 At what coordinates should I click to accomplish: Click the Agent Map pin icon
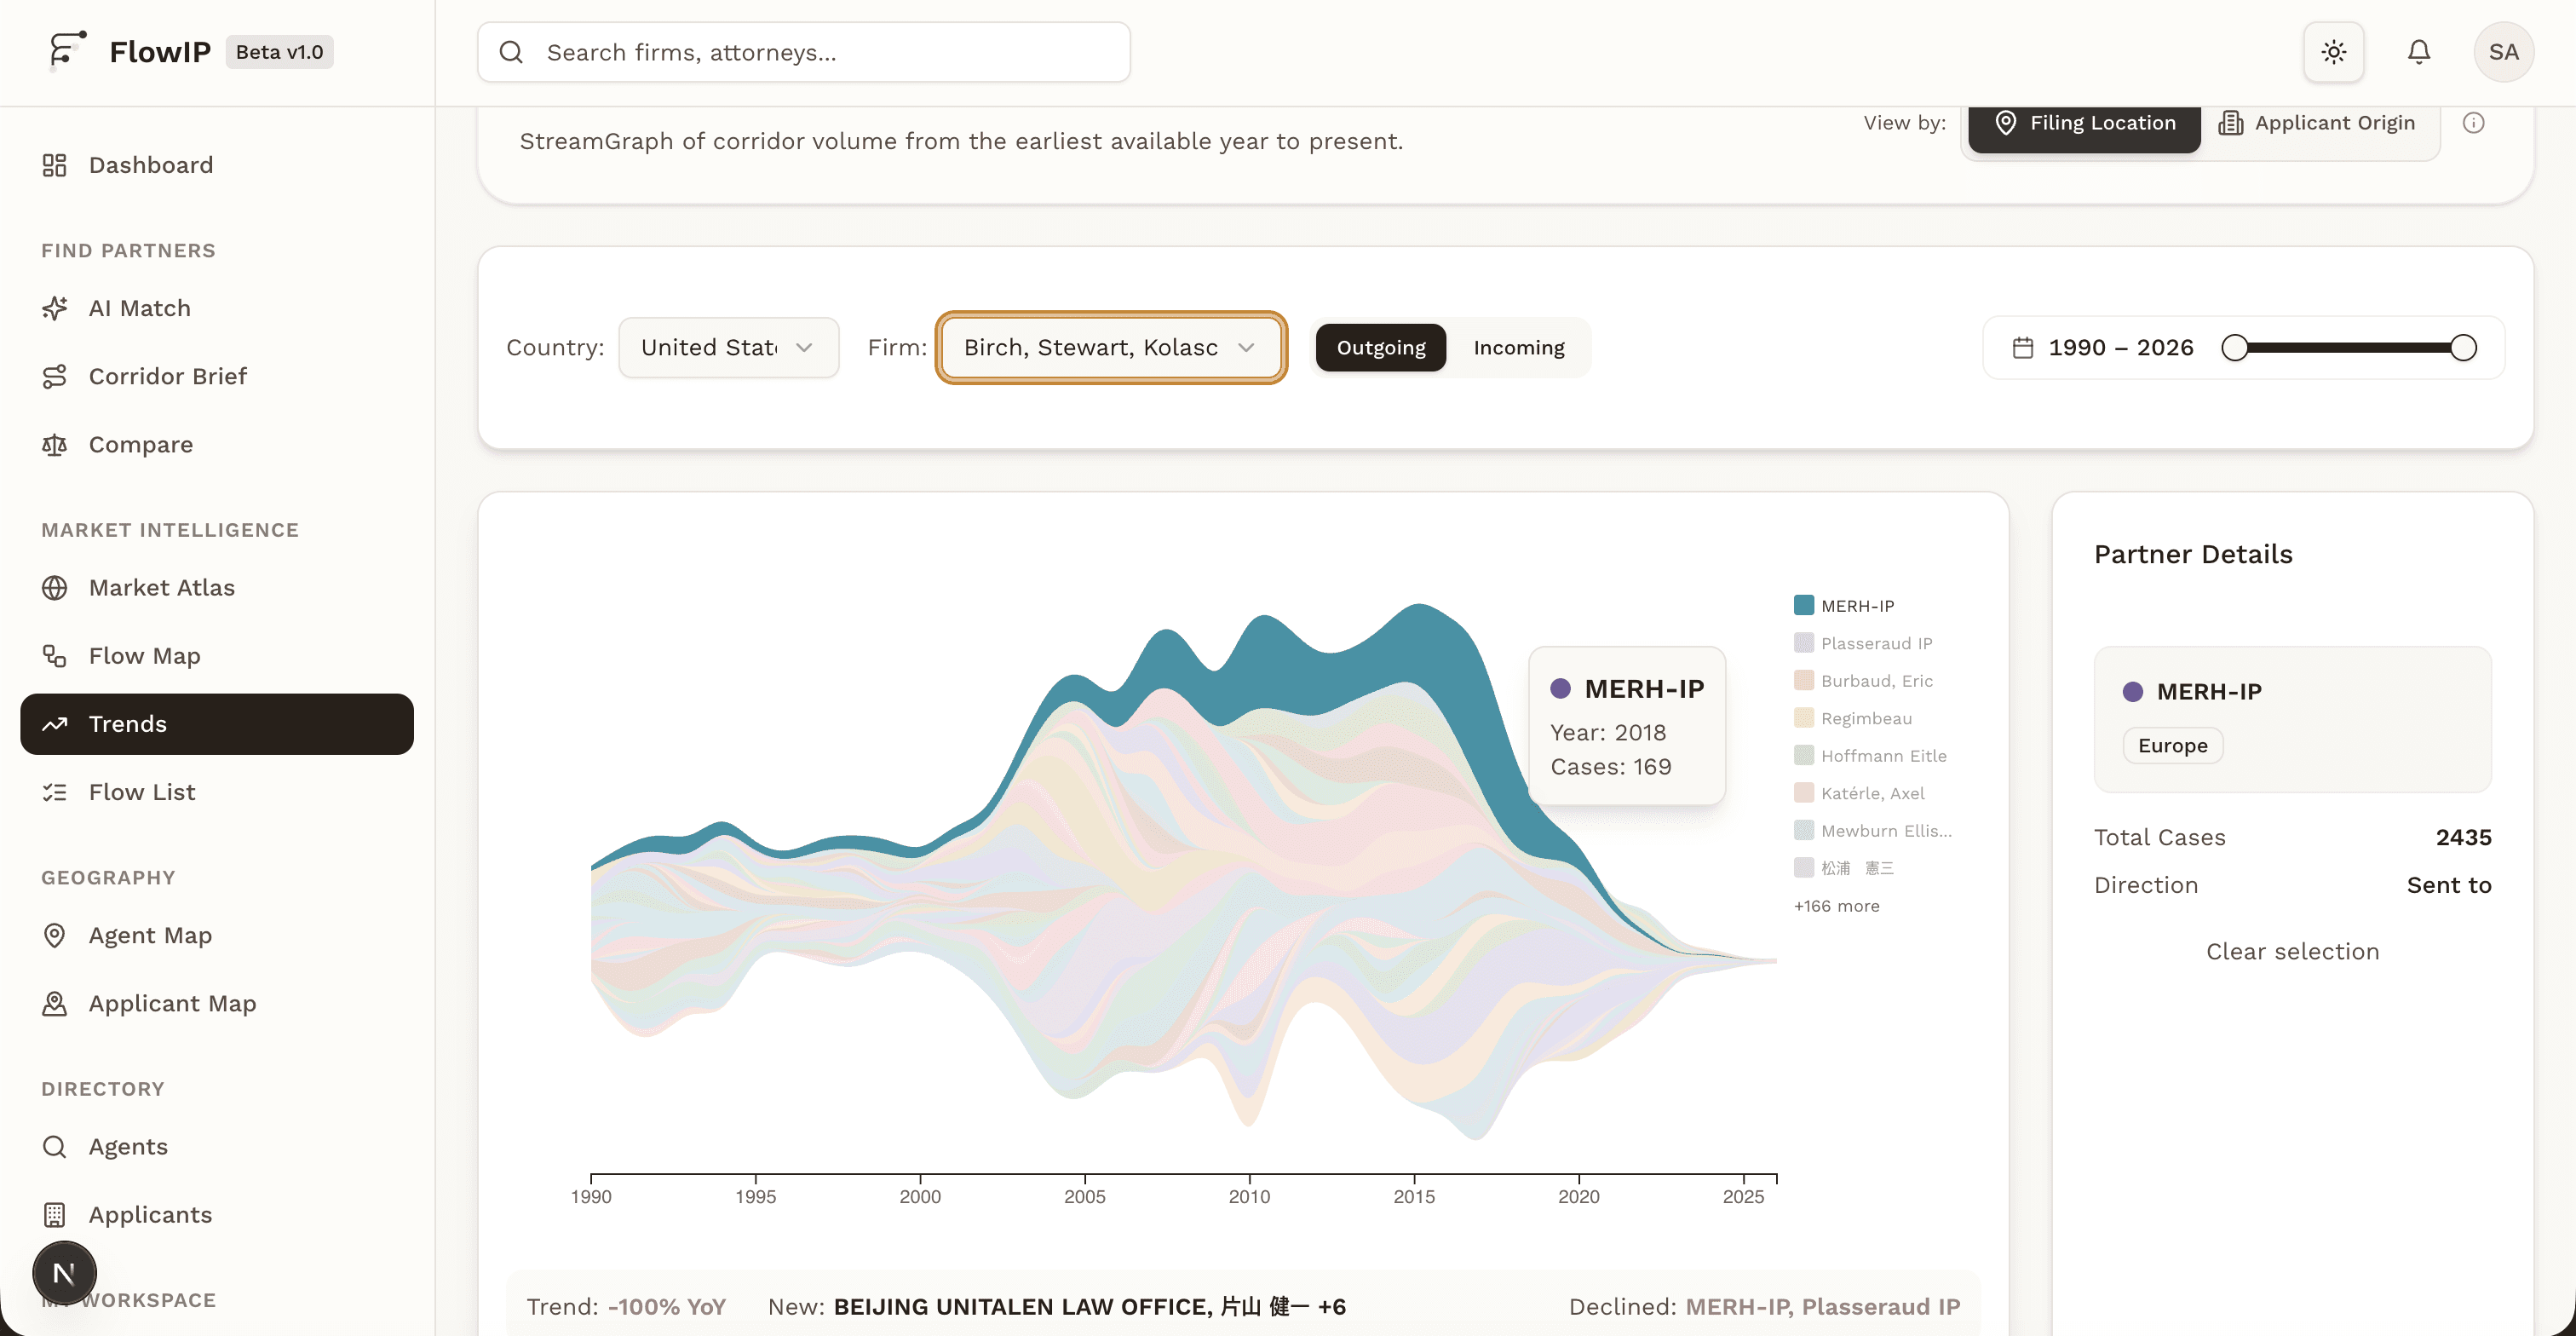pos(55,935)
